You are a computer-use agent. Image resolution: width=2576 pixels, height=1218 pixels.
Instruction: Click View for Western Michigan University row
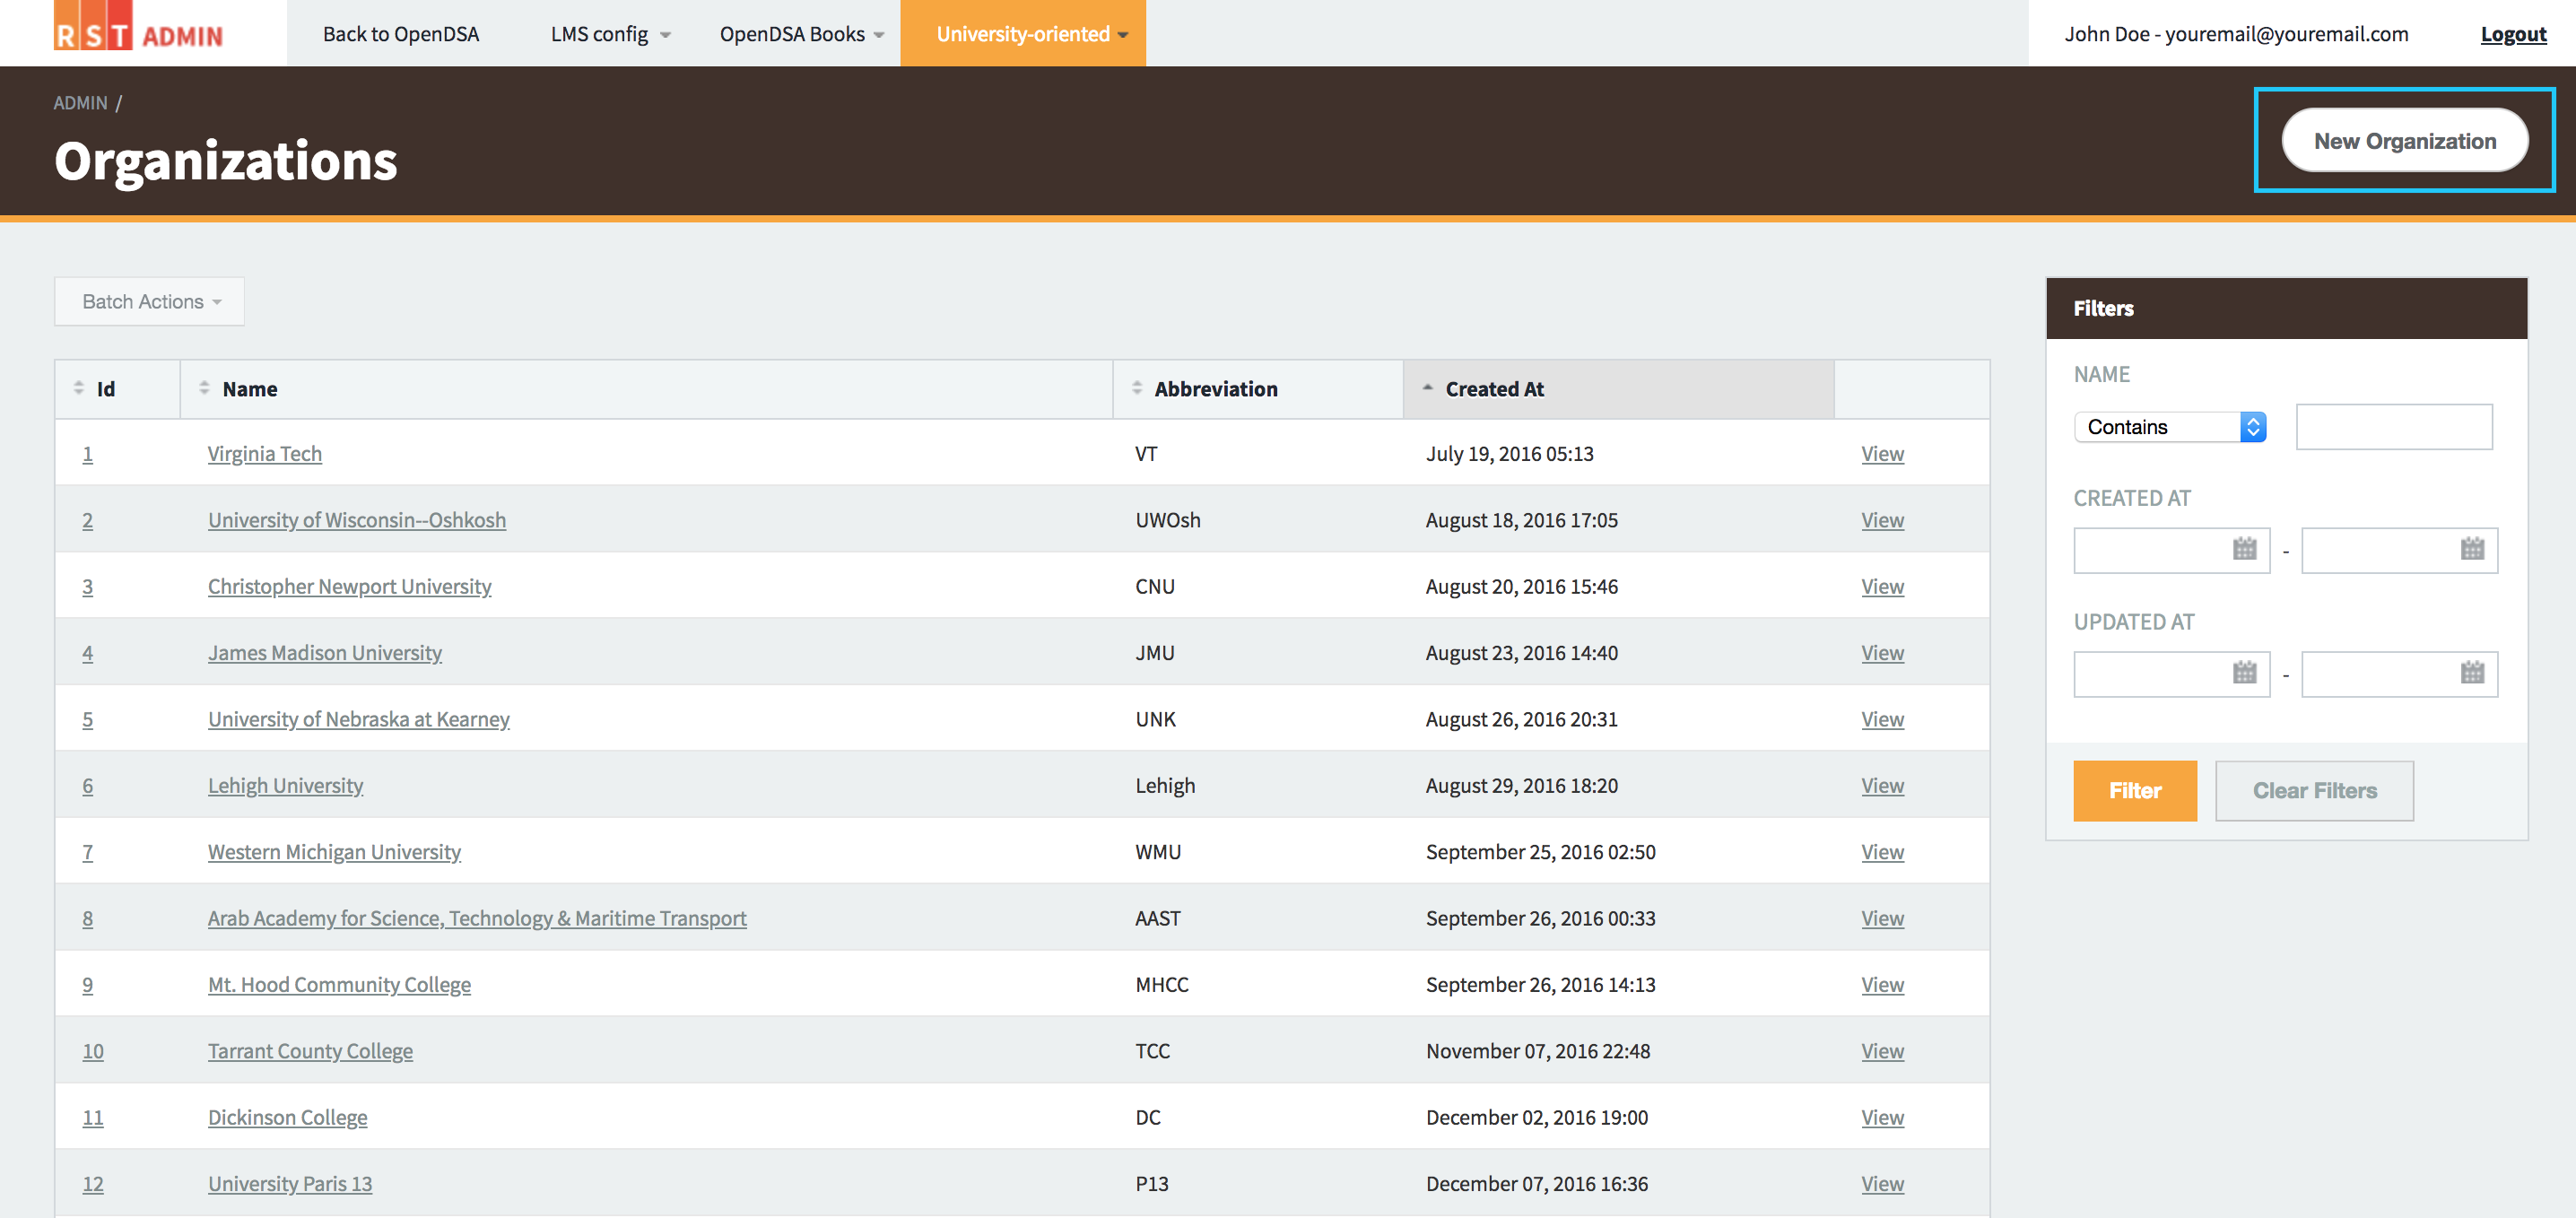[1882, 852]
